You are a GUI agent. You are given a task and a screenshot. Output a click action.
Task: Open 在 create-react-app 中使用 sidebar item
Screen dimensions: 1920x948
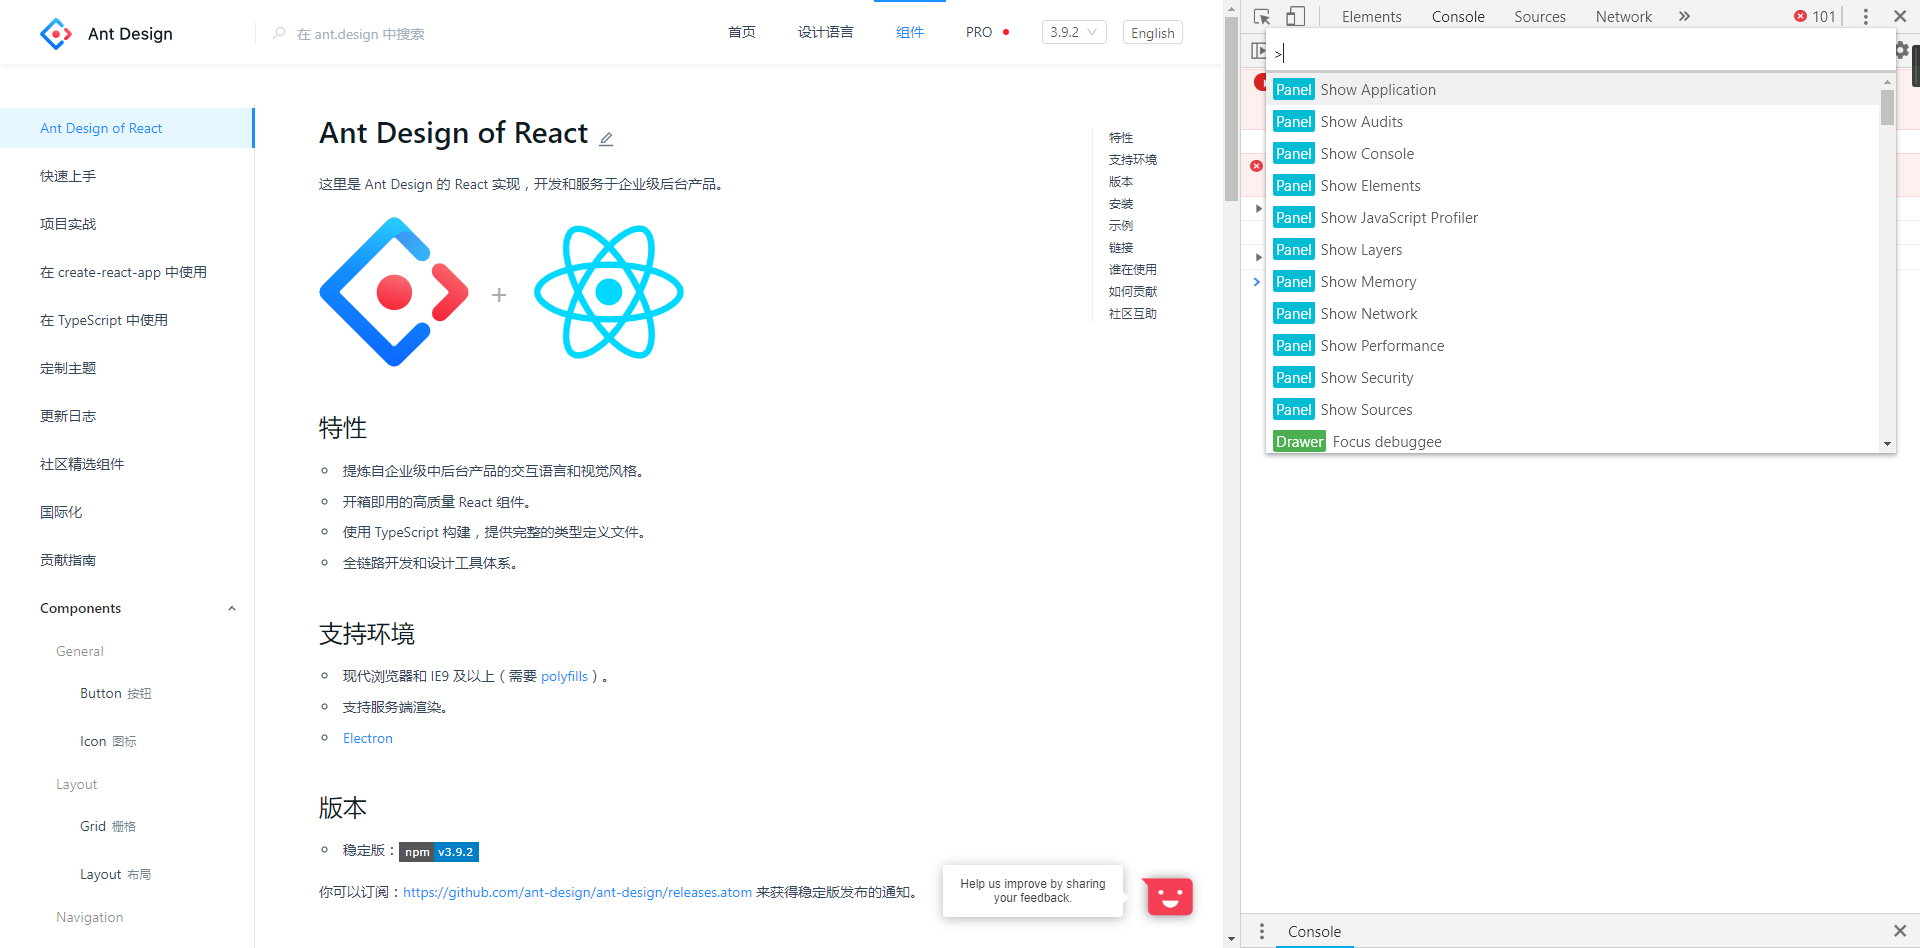click(x=127, y=272)
